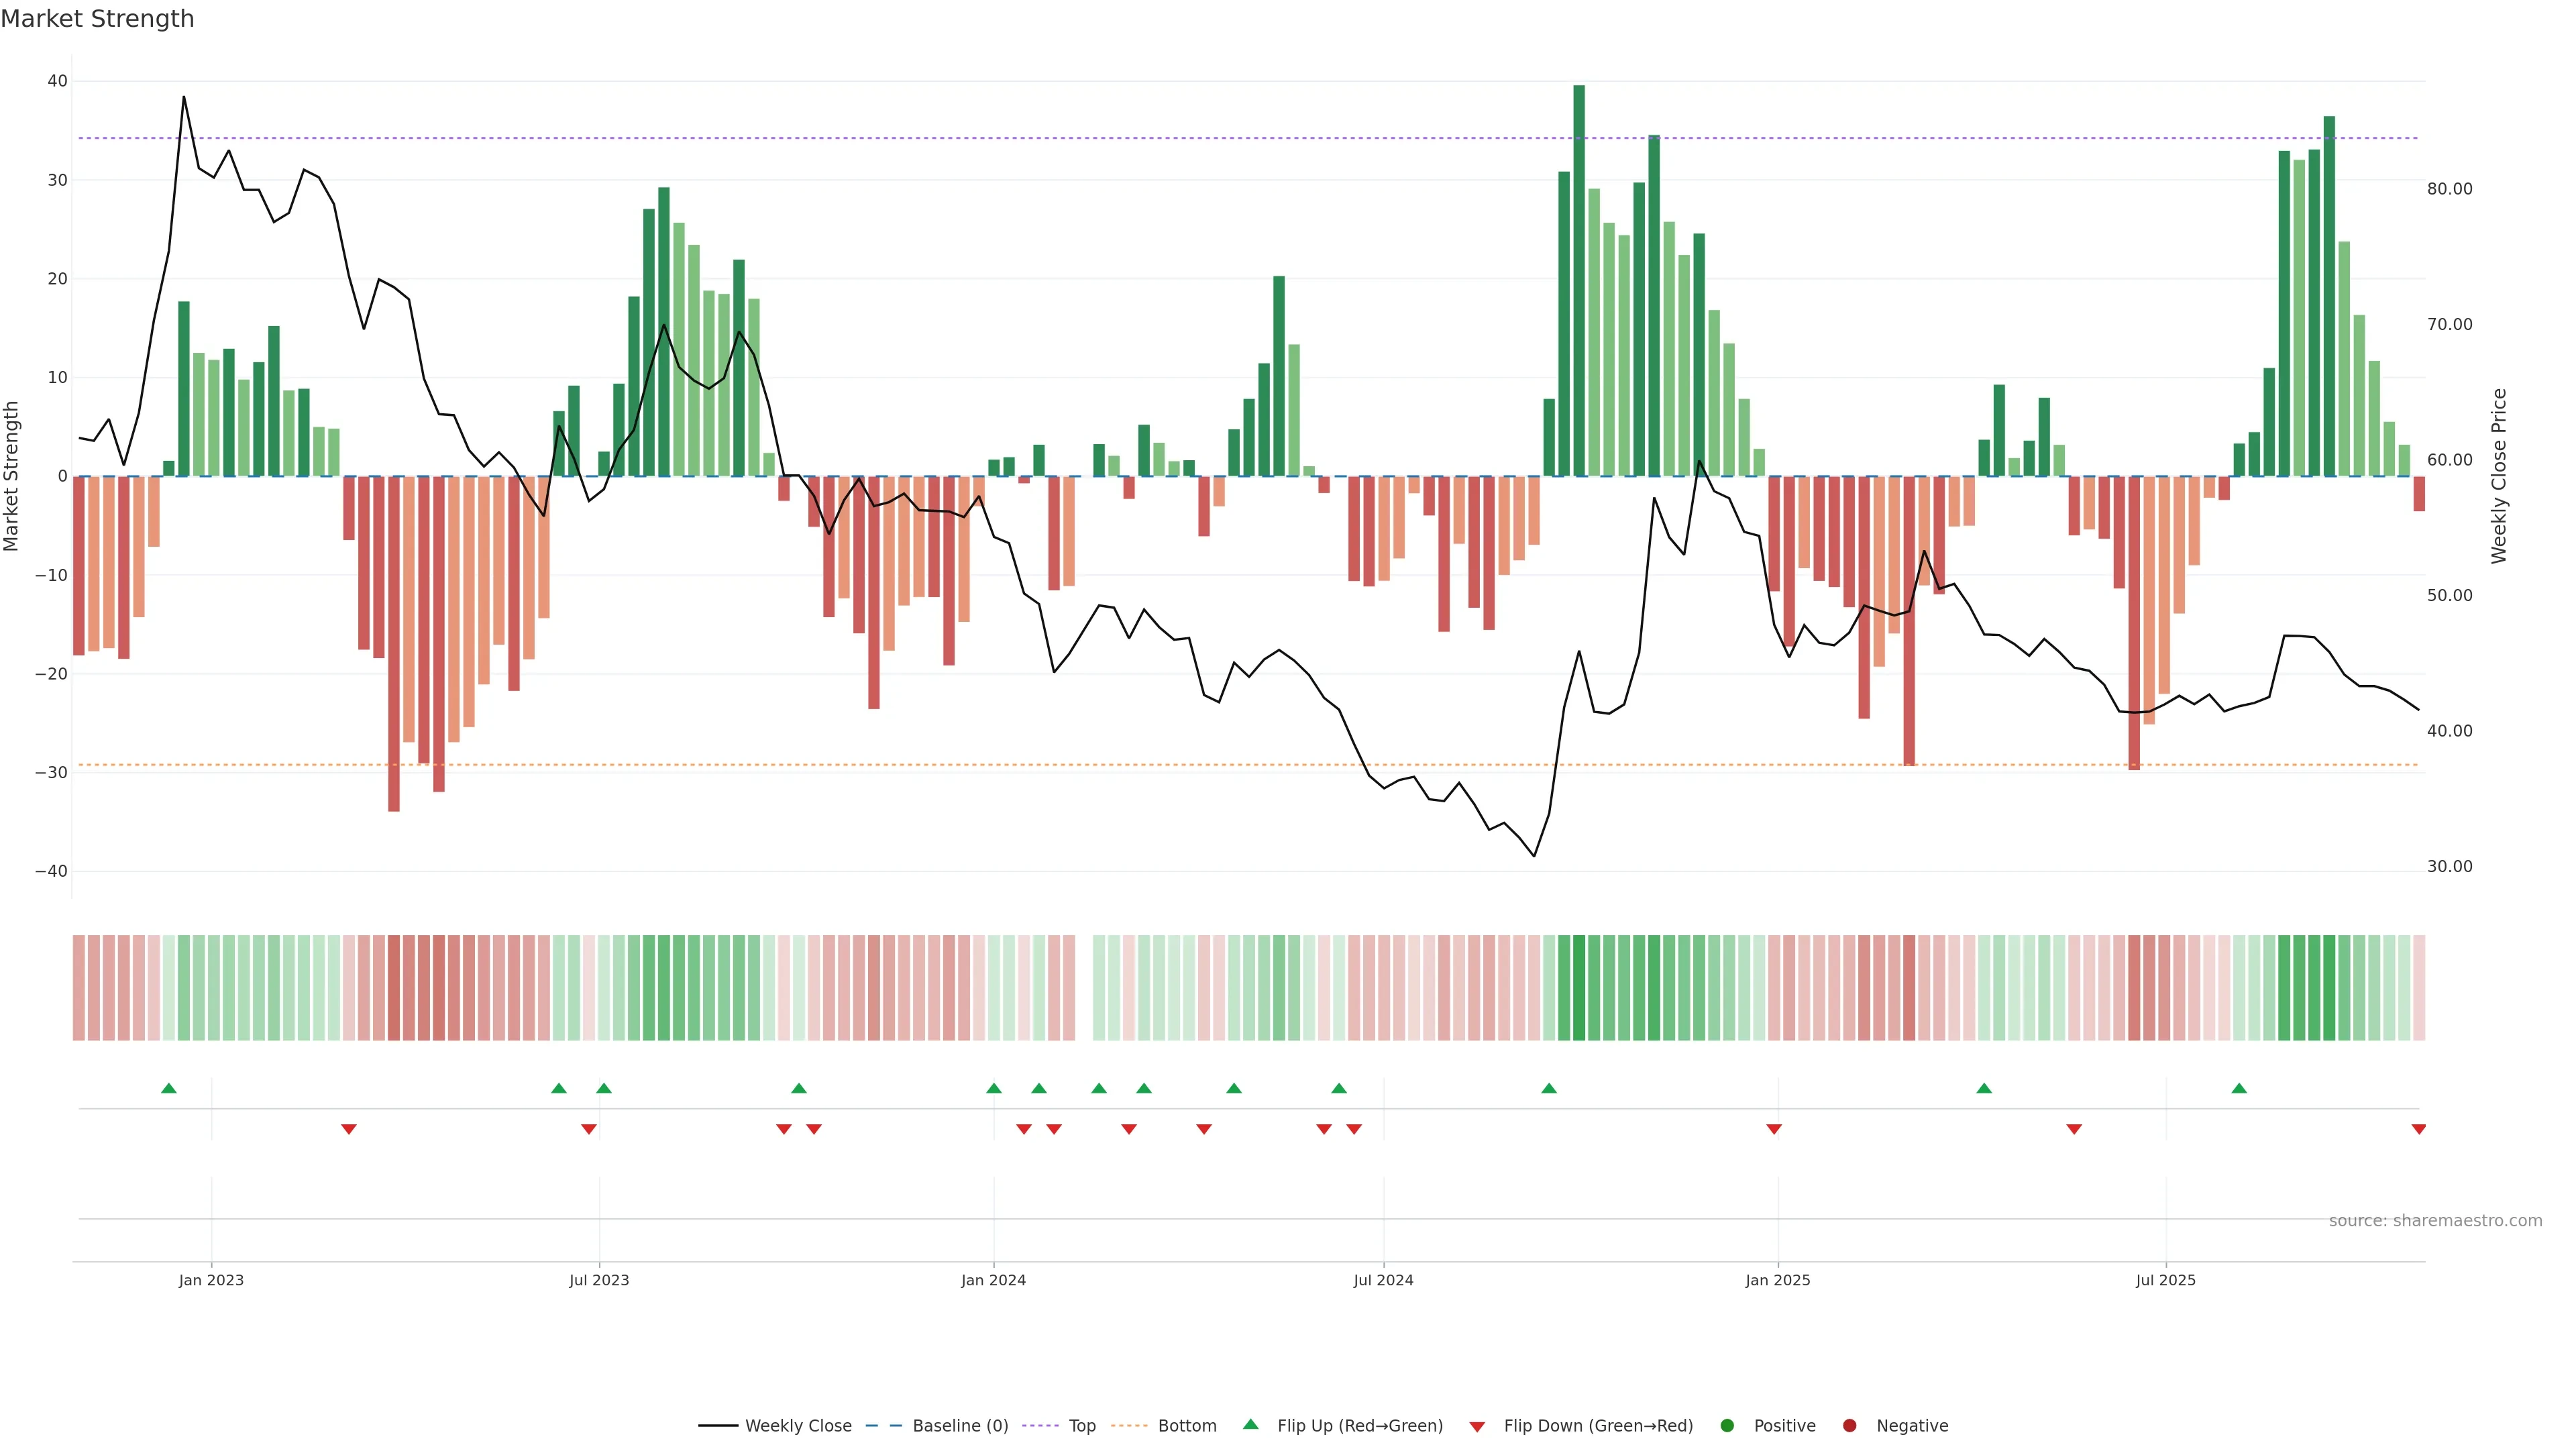Viewport: 2576px width, 1449px height.
Task: Click the Jul 2025 x-axis label
Action: point(2165,1280)
